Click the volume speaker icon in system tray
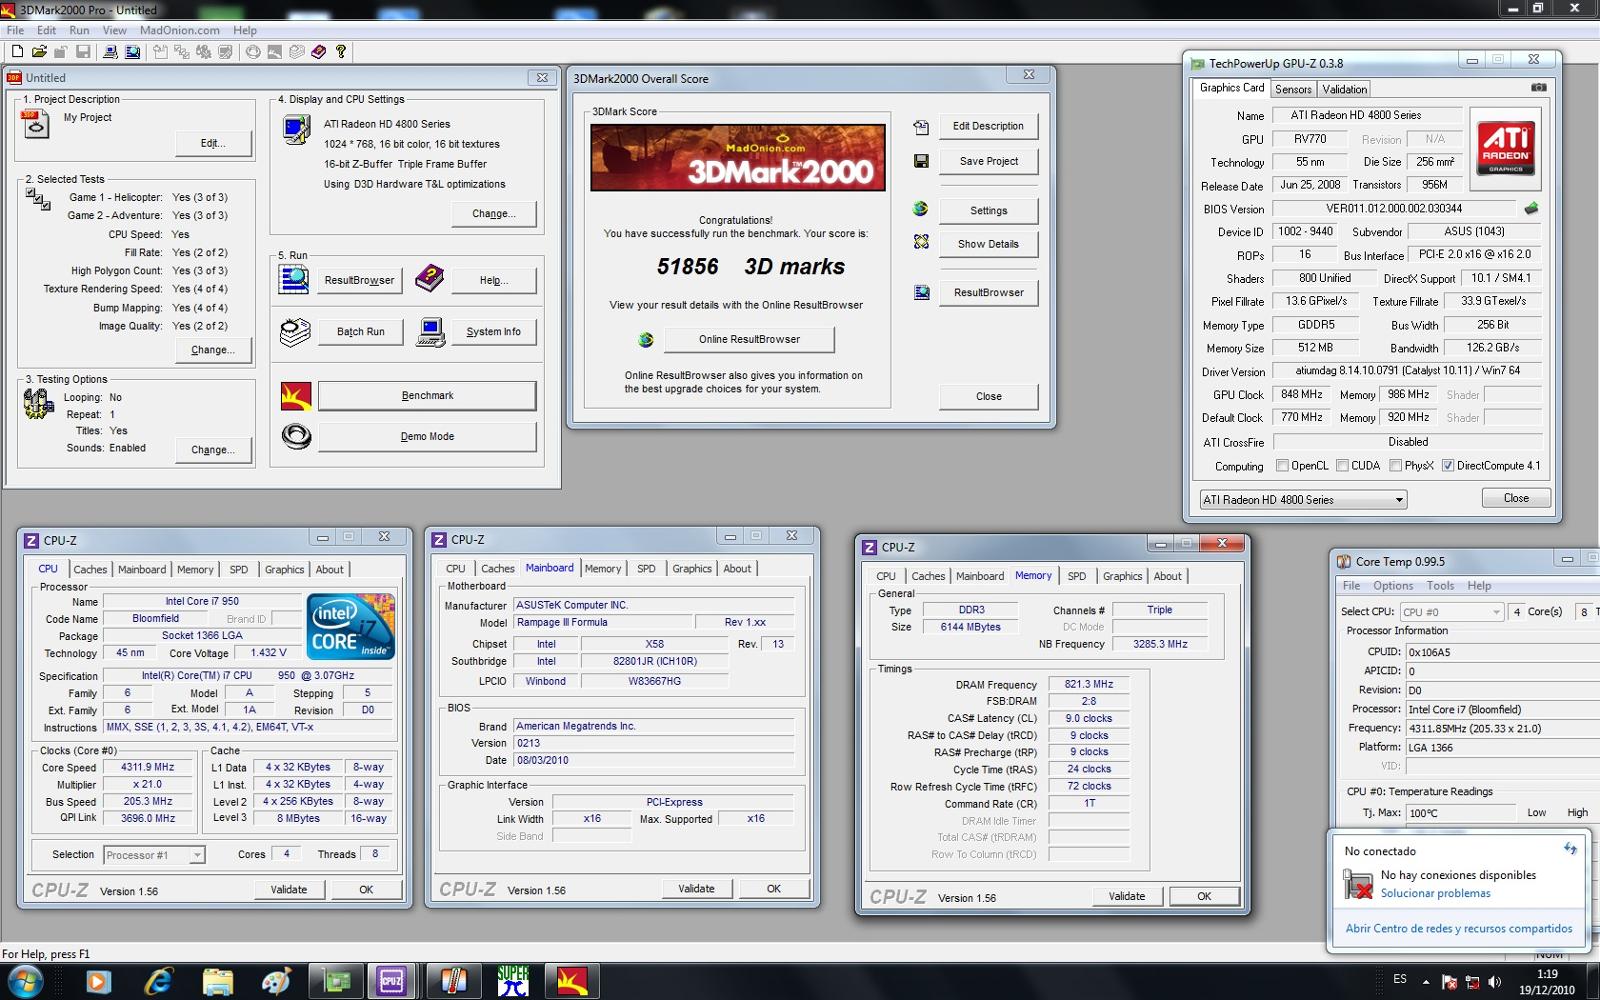Image resolution: width=1600 pixels, height=1000 pixels. (1496, 981)
